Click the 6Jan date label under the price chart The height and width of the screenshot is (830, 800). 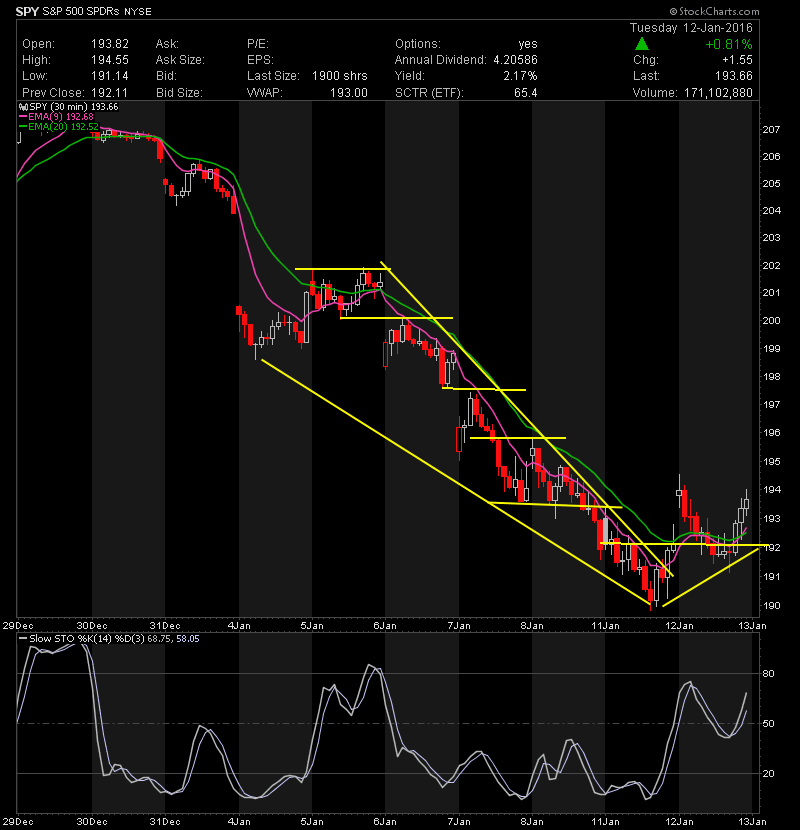tap(385, 626)
